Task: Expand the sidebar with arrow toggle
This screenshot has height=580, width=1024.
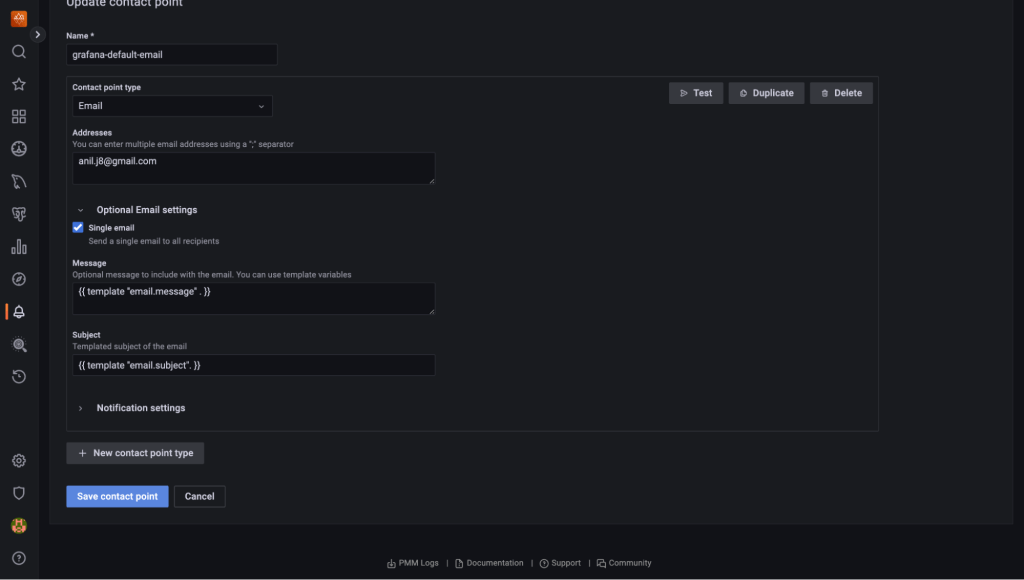Action: click(x=38, y=34)
